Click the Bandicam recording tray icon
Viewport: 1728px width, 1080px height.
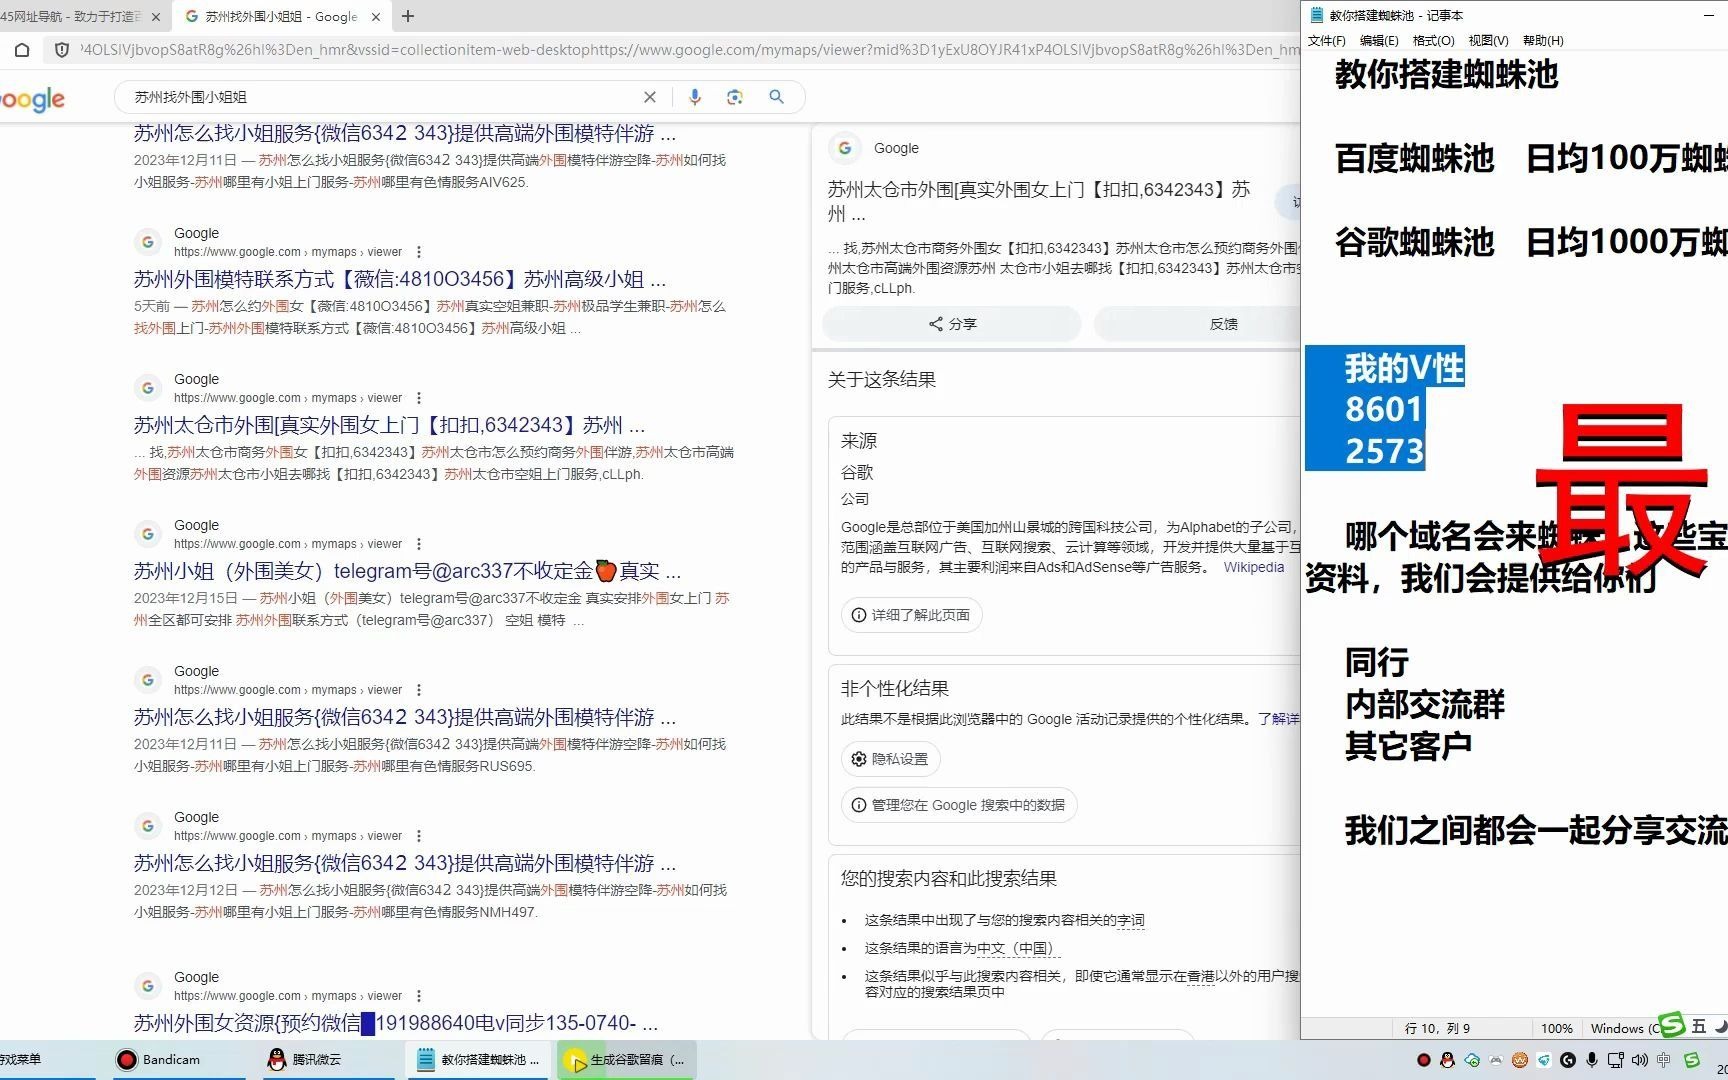click(x=1424, y=1060)
